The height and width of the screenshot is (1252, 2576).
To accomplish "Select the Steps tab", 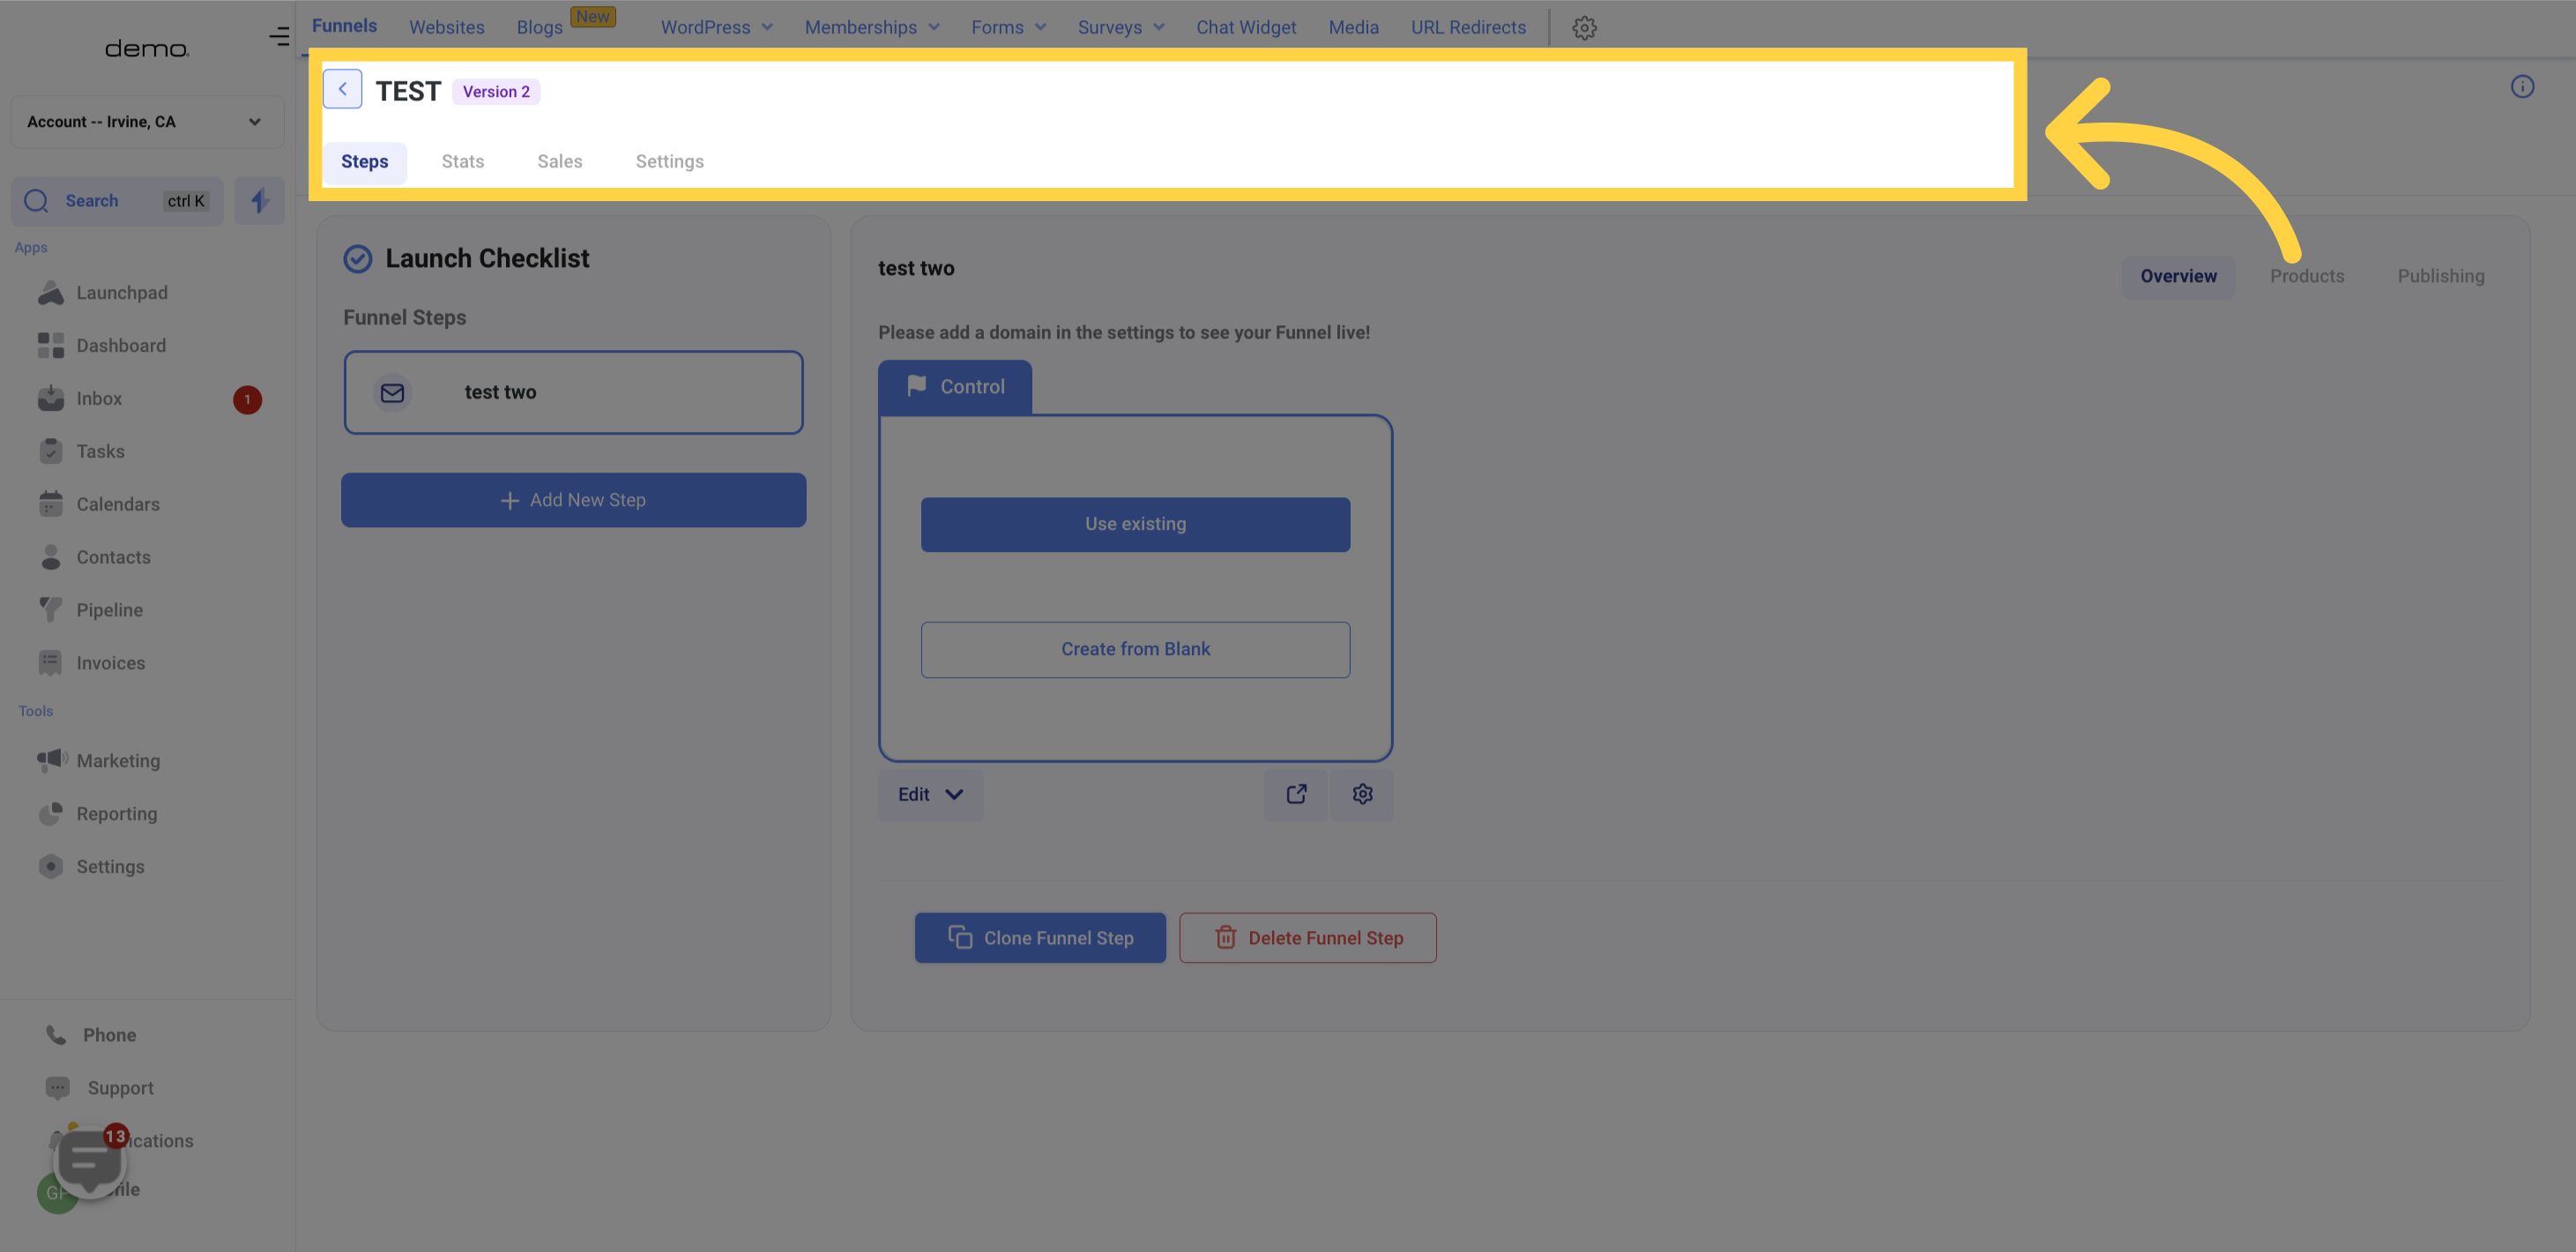I will (364, 162).
